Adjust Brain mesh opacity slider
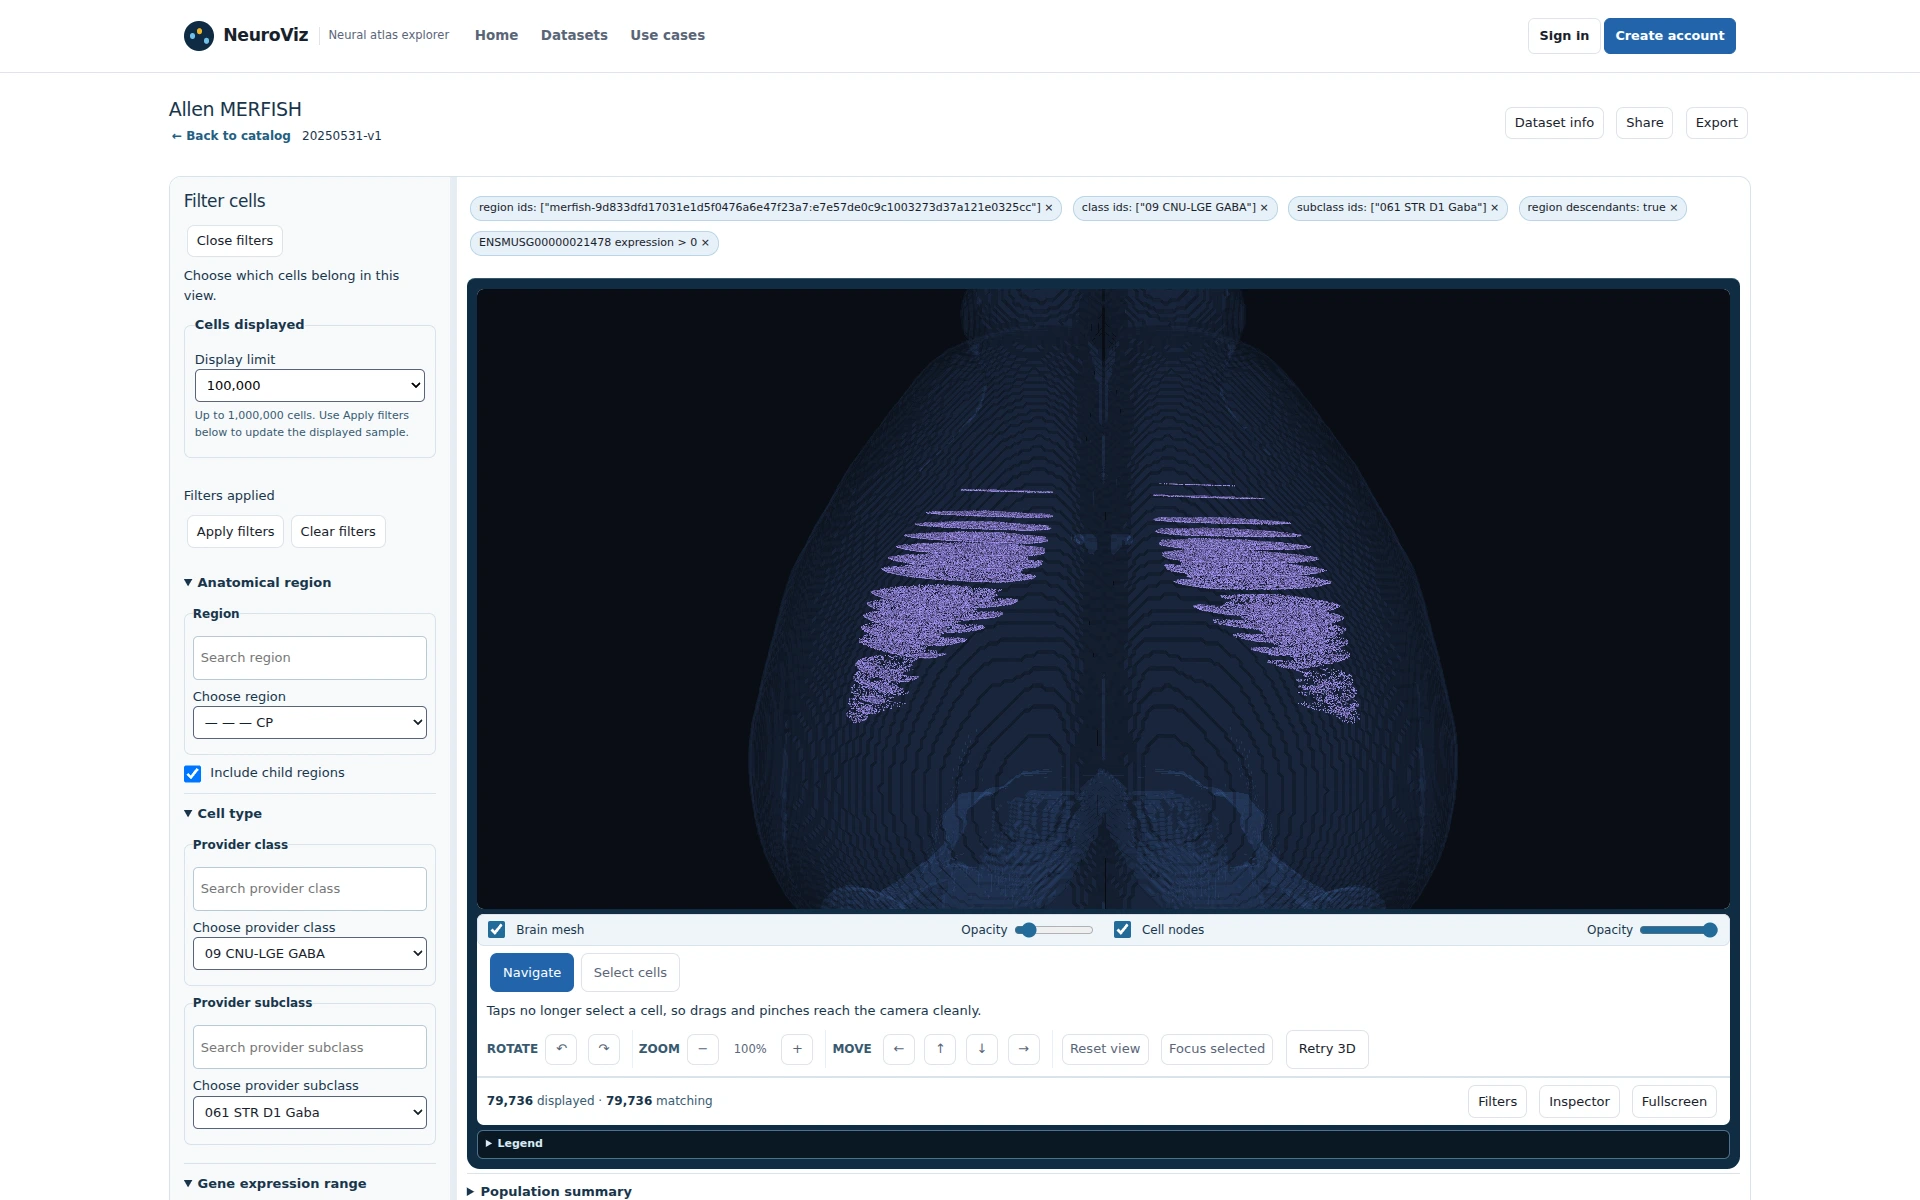 [1055, 930]
